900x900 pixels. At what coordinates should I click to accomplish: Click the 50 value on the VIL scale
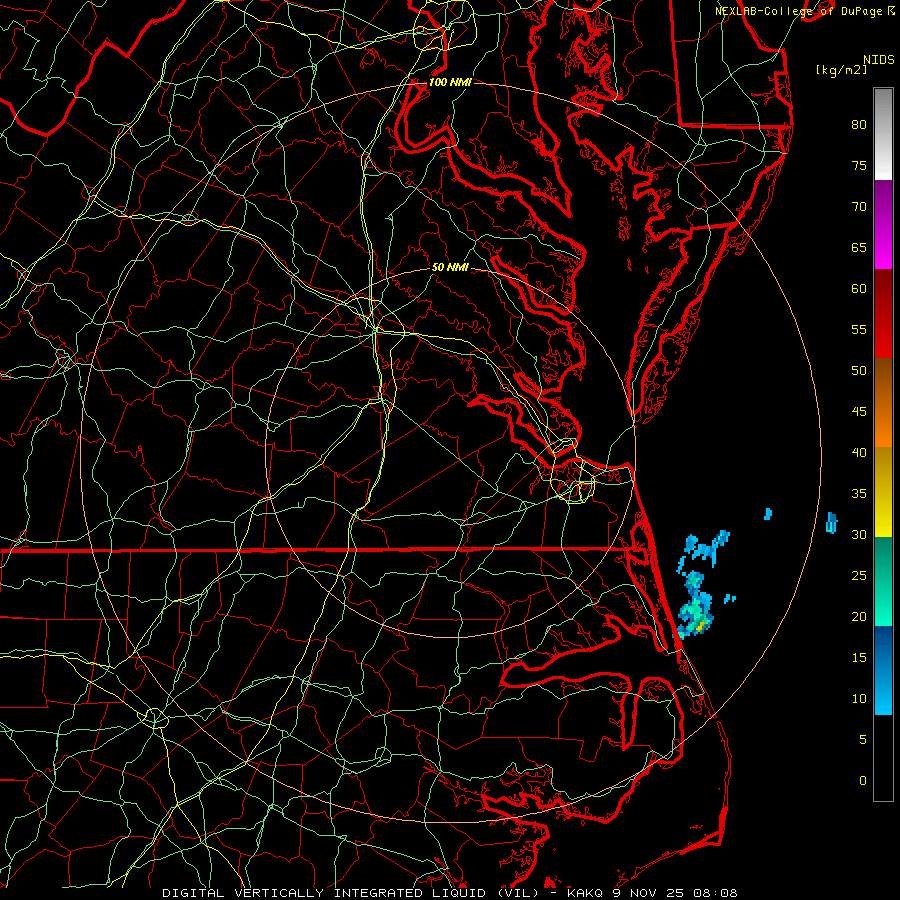[859, 370]
